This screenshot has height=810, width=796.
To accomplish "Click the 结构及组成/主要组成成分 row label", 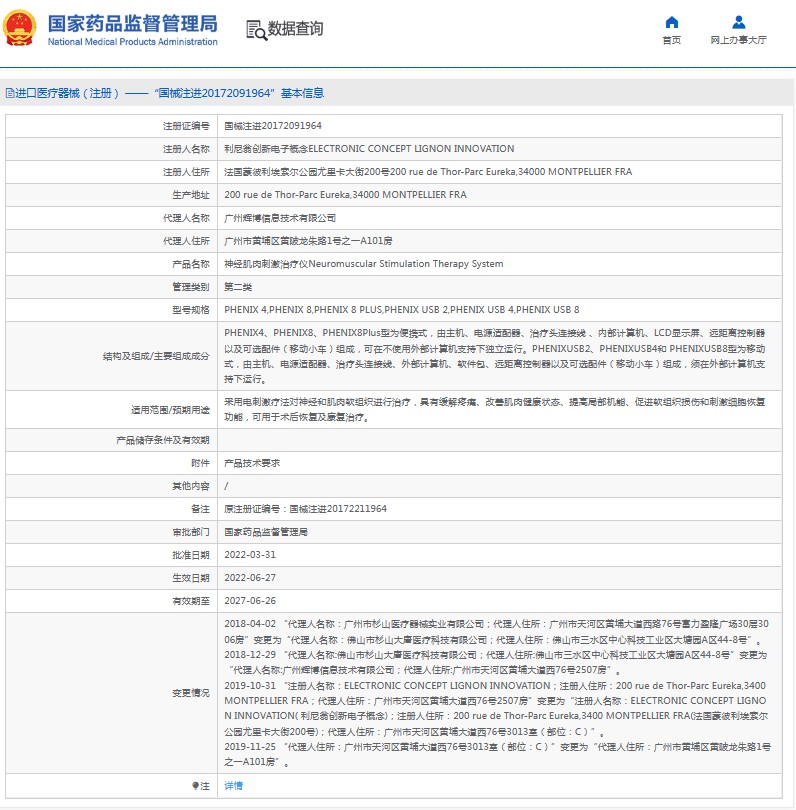I will tap(156, 356).
